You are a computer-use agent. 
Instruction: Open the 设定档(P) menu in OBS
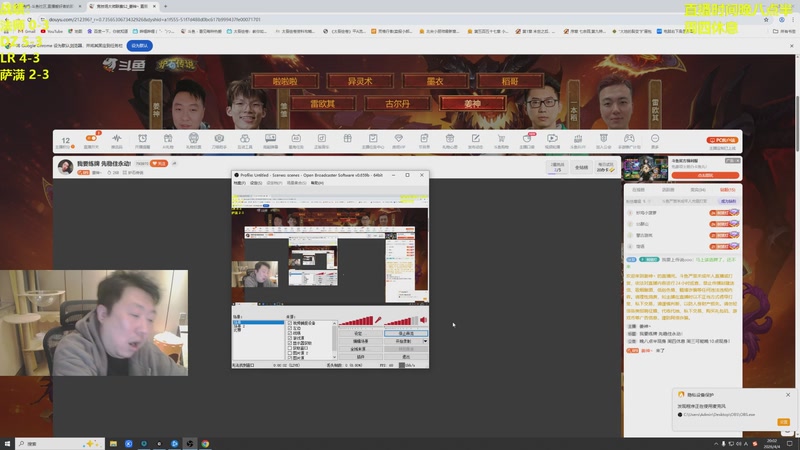(x=274, y=183)
